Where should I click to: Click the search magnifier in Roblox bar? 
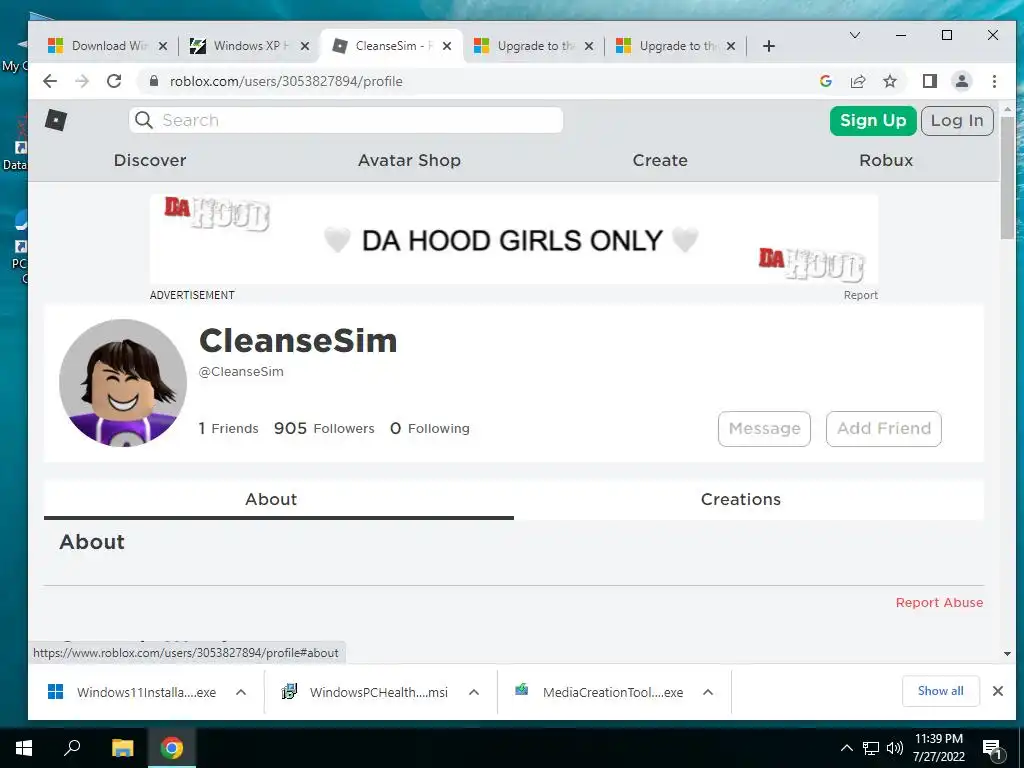(x=144, y=120)
